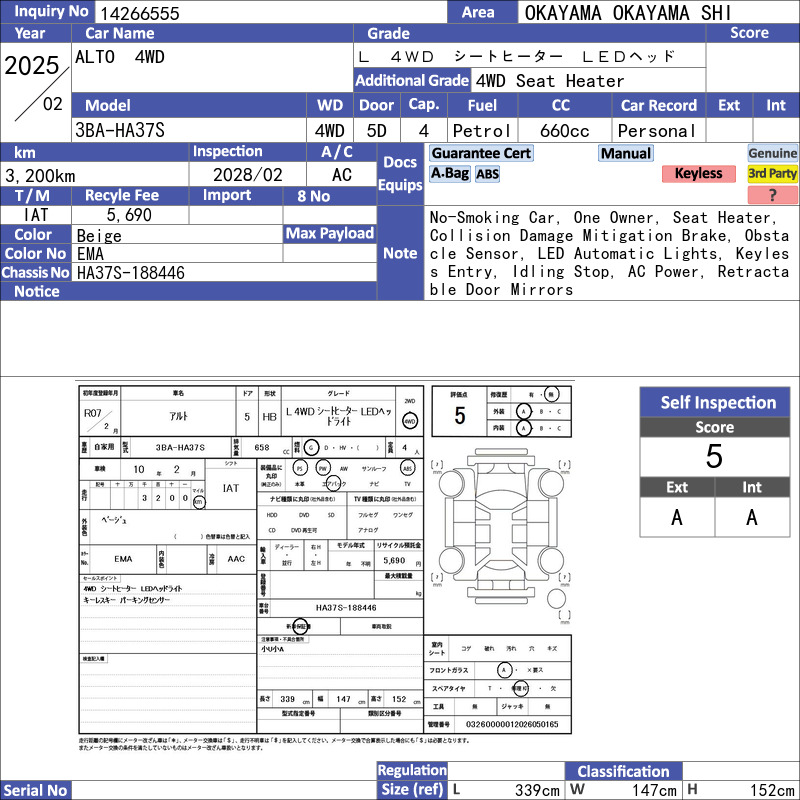Select the mileage value 3,200km

[x=40, y=176]
